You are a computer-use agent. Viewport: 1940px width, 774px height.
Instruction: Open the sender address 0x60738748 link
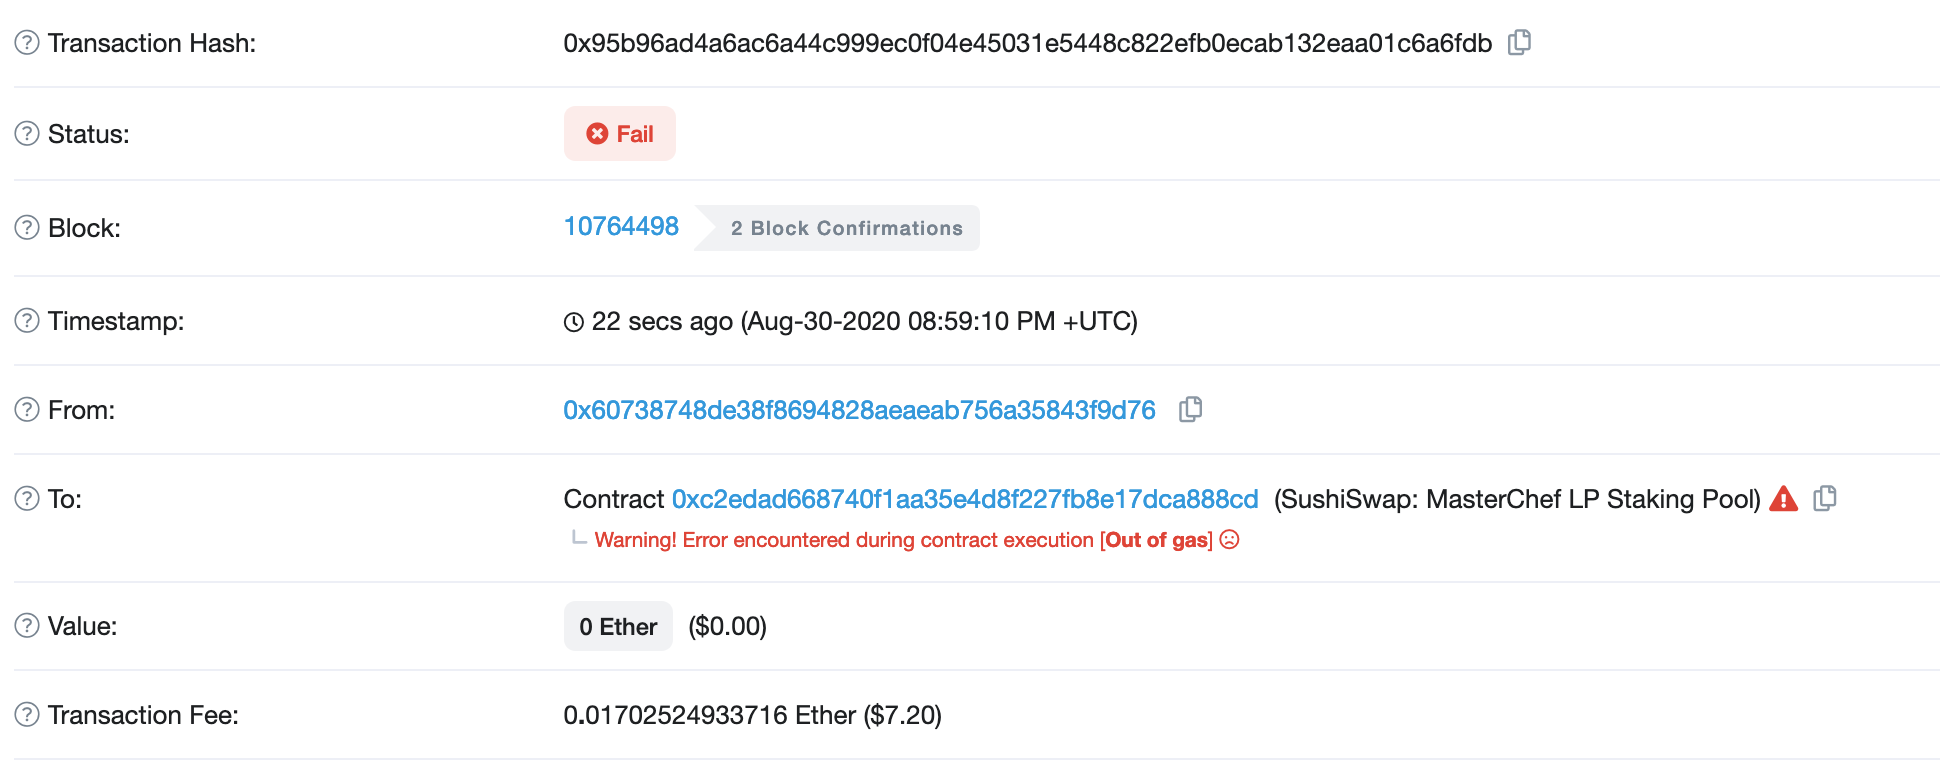[x=859, y=410]
